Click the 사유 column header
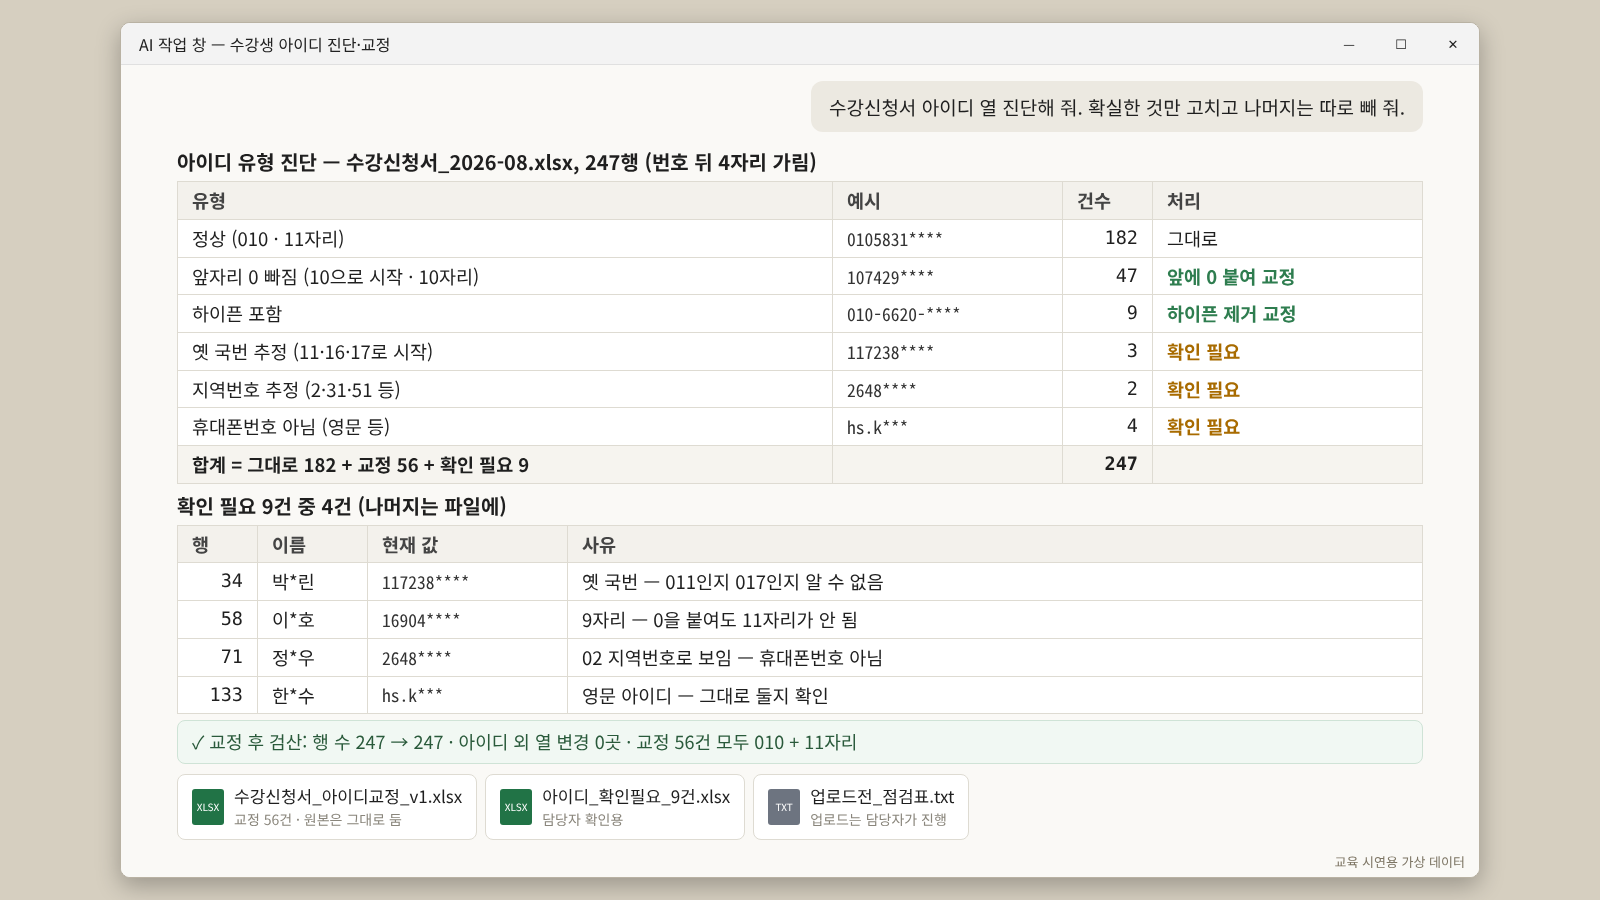Screen dimensions: 1600x900 coord(994,545)
